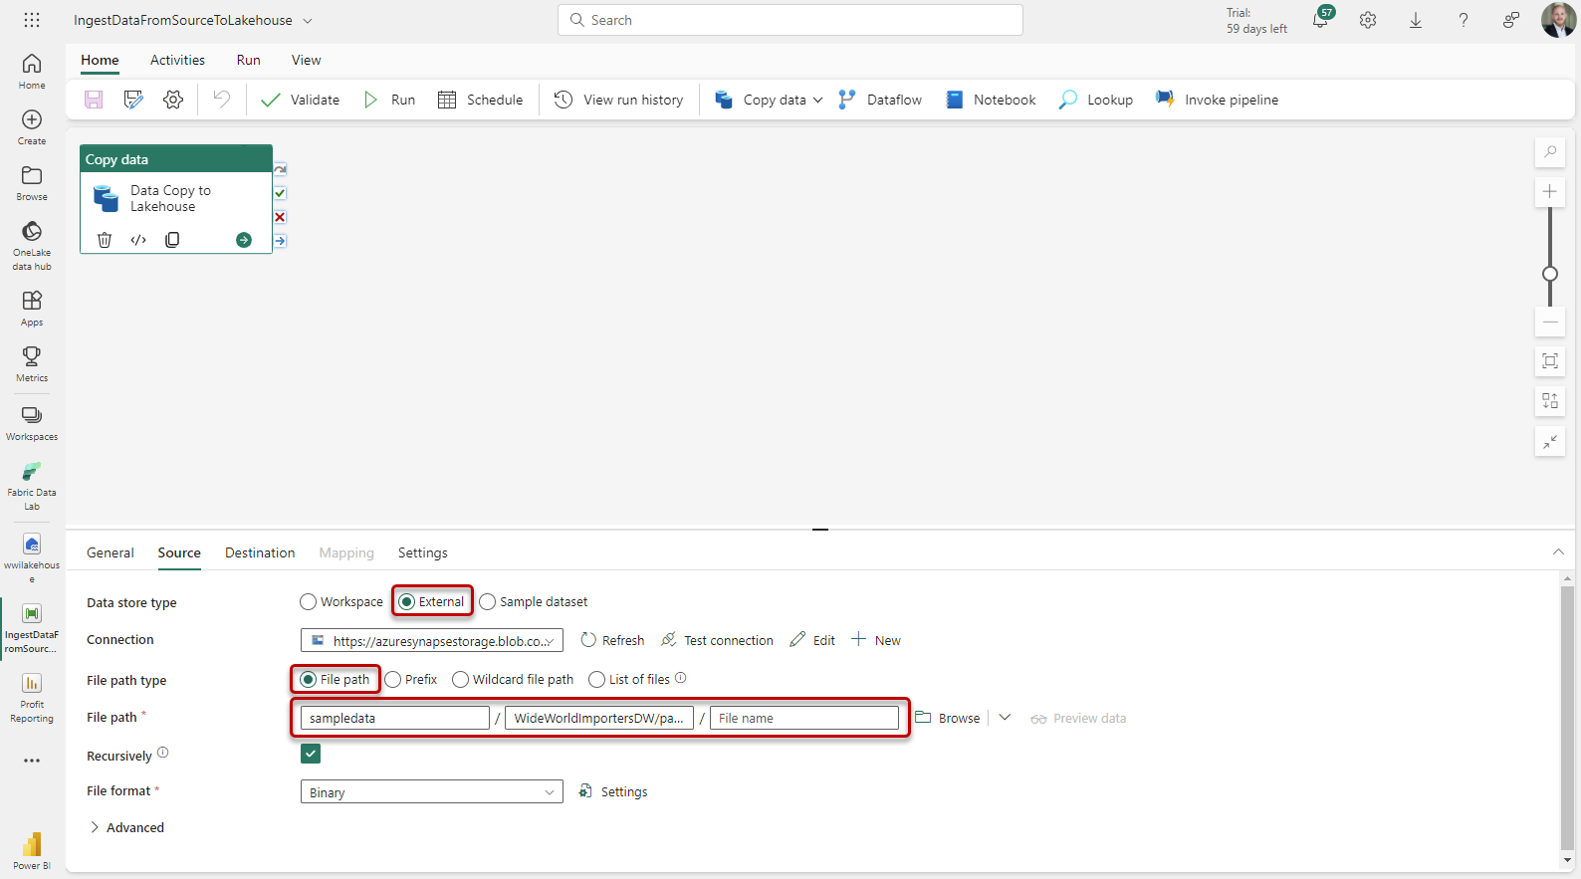View code of Copy data activity

(x=138, y=240)
